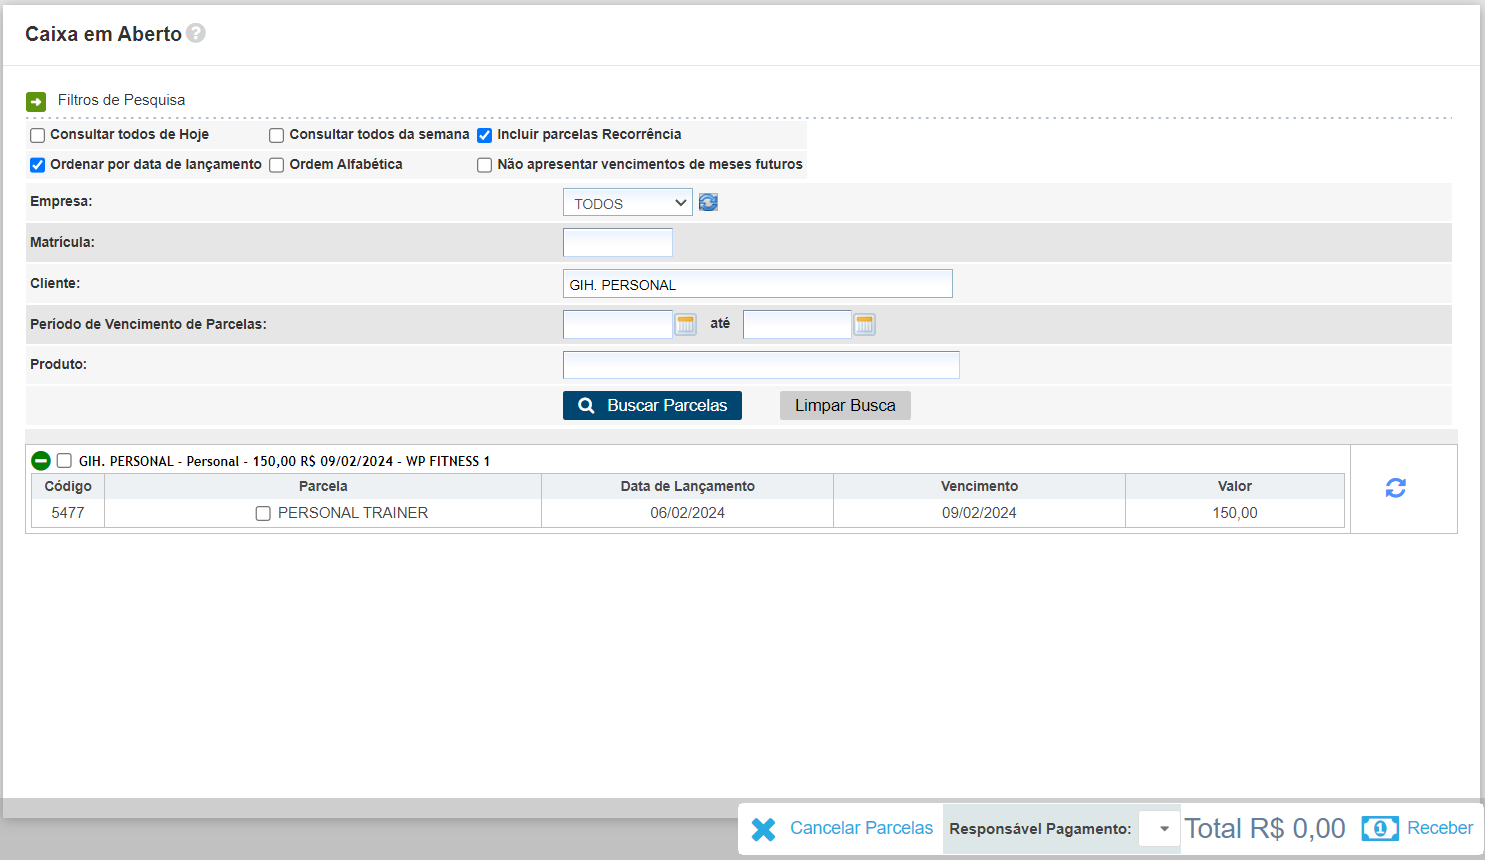Click the refresh icon beside Empresa dropdown

(x=708, y=202)
